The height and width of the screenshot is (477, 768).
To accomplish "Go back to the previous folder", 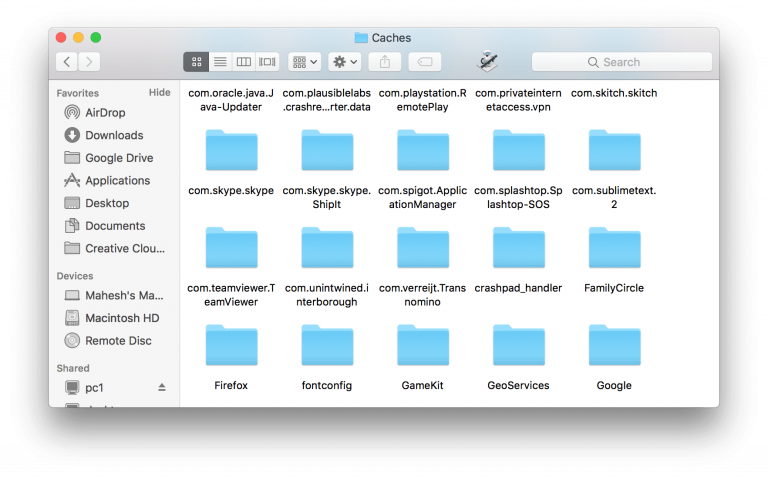I will (67, 62).
